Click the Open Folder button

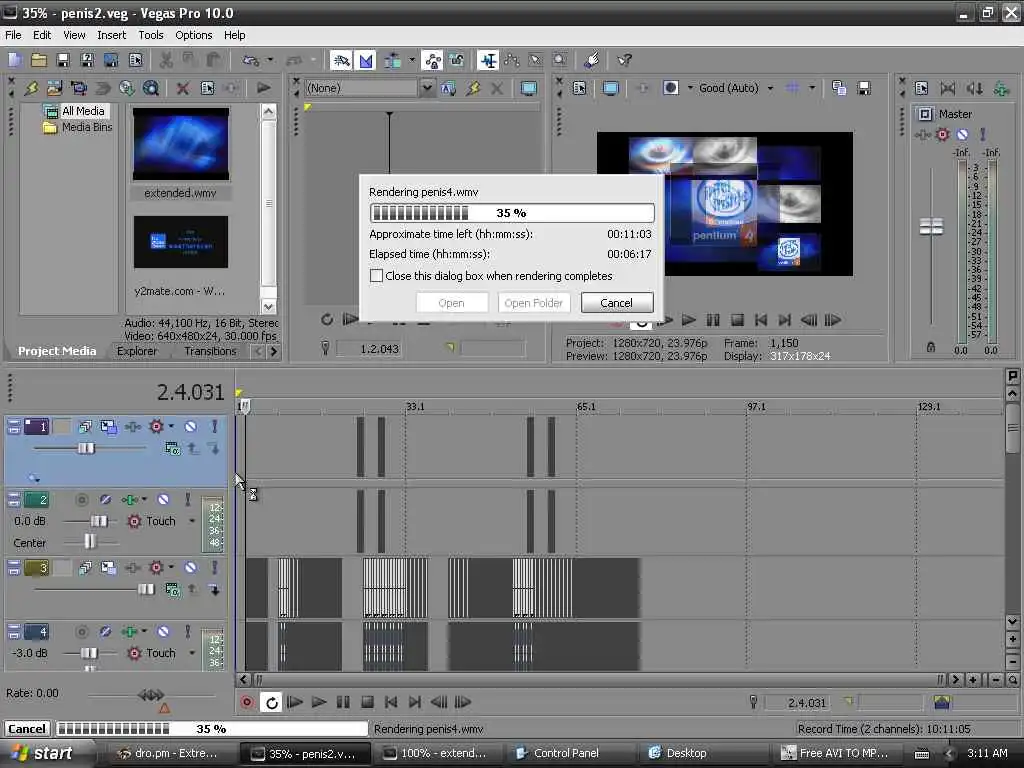(534, 303)
